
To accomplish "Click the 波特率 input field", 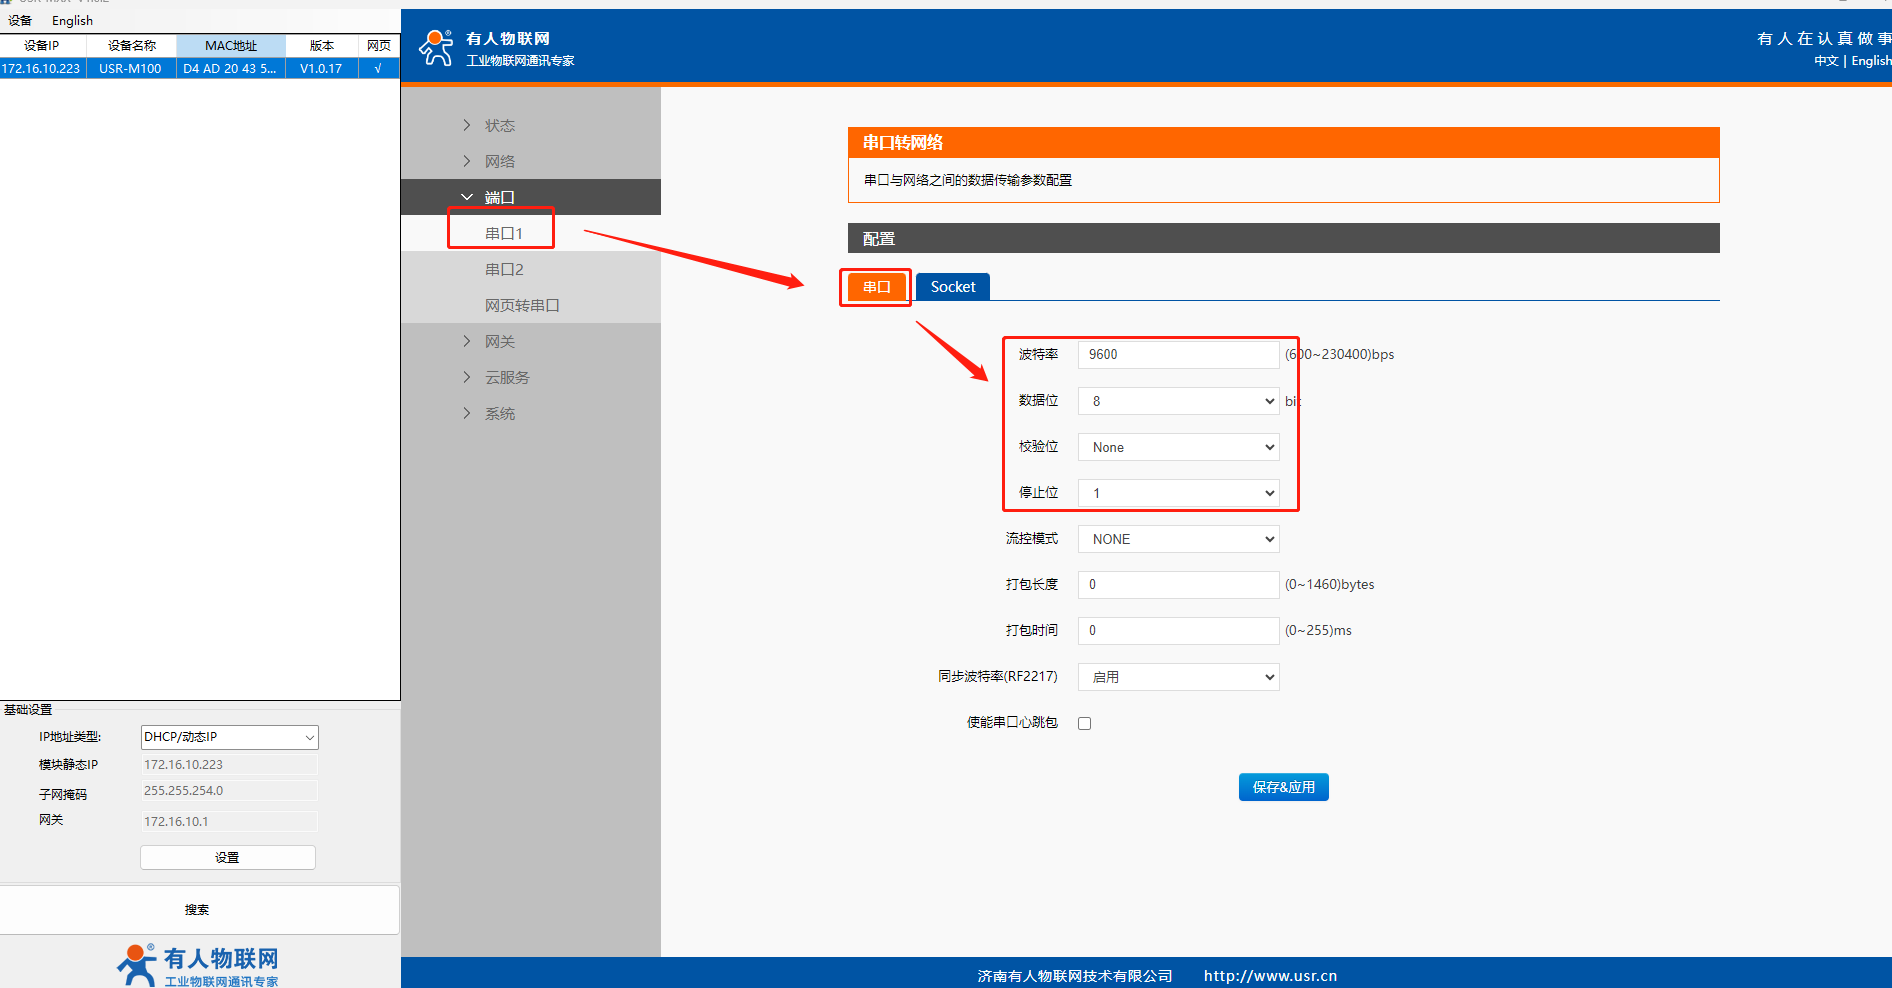I will 1178,355.
